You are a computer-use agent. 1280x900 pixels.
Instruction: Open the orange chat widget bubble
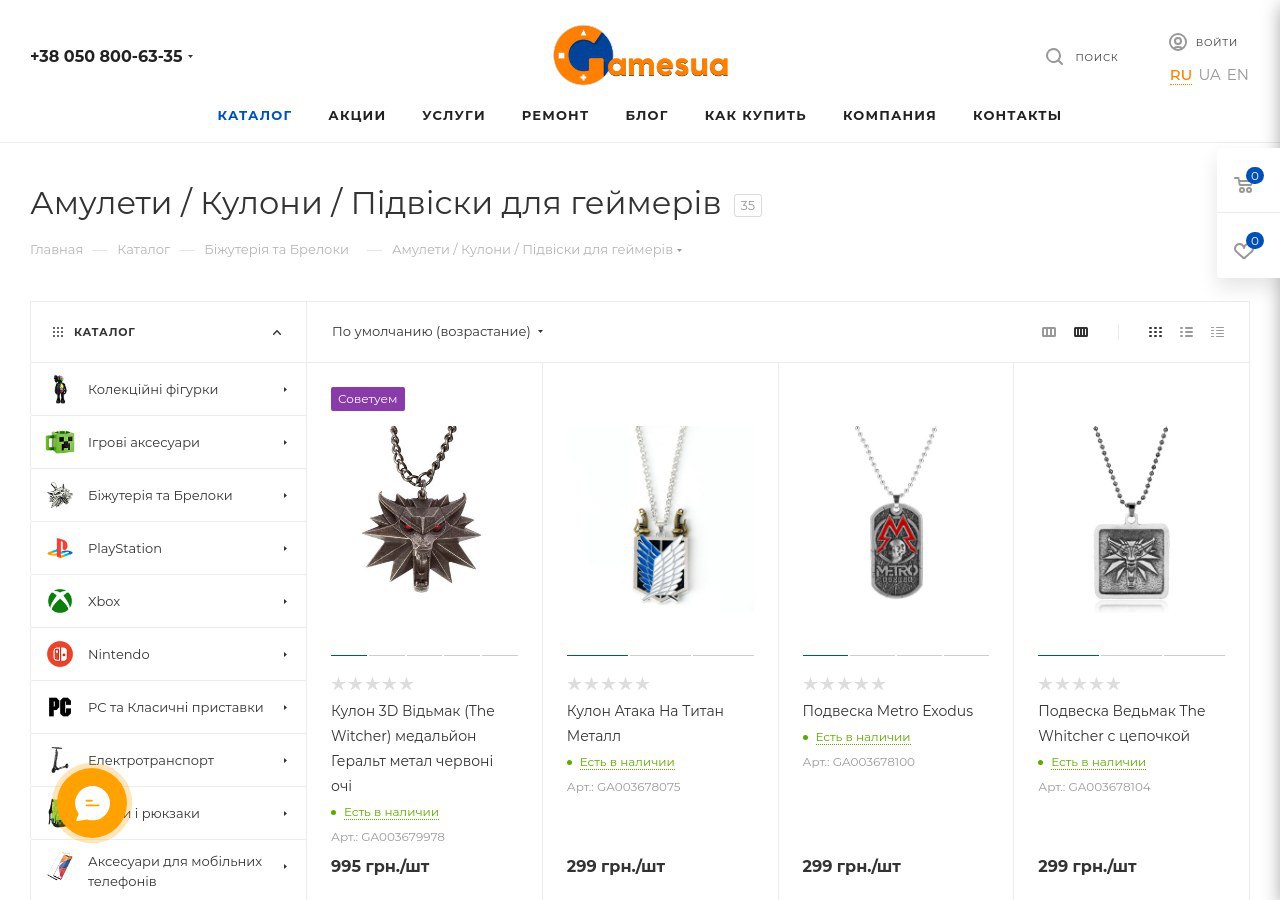coord(92,802)
